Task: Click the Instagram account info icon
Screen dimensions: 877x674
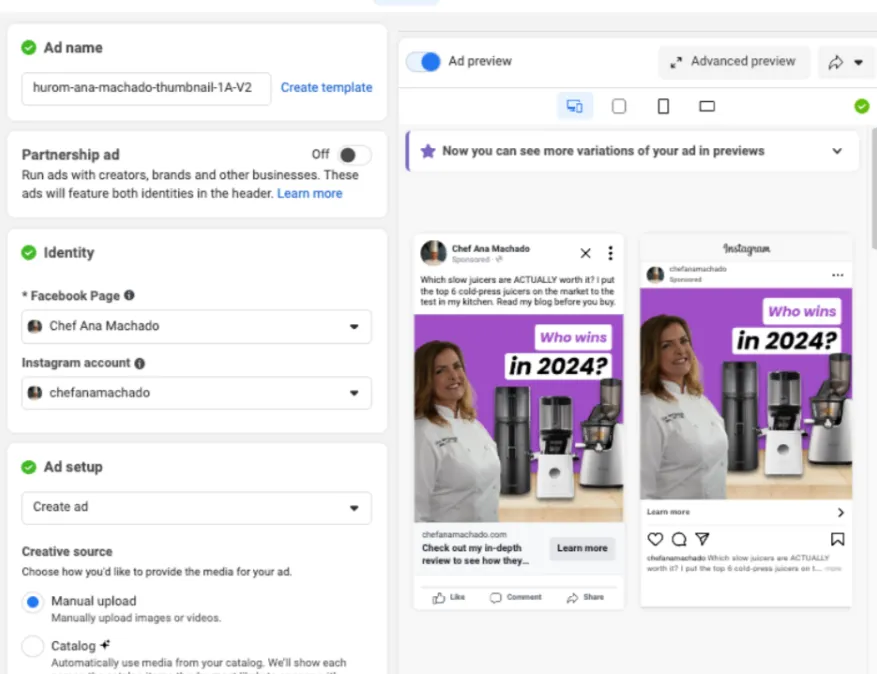Action: pyautogui.click(x=140, y=364)
